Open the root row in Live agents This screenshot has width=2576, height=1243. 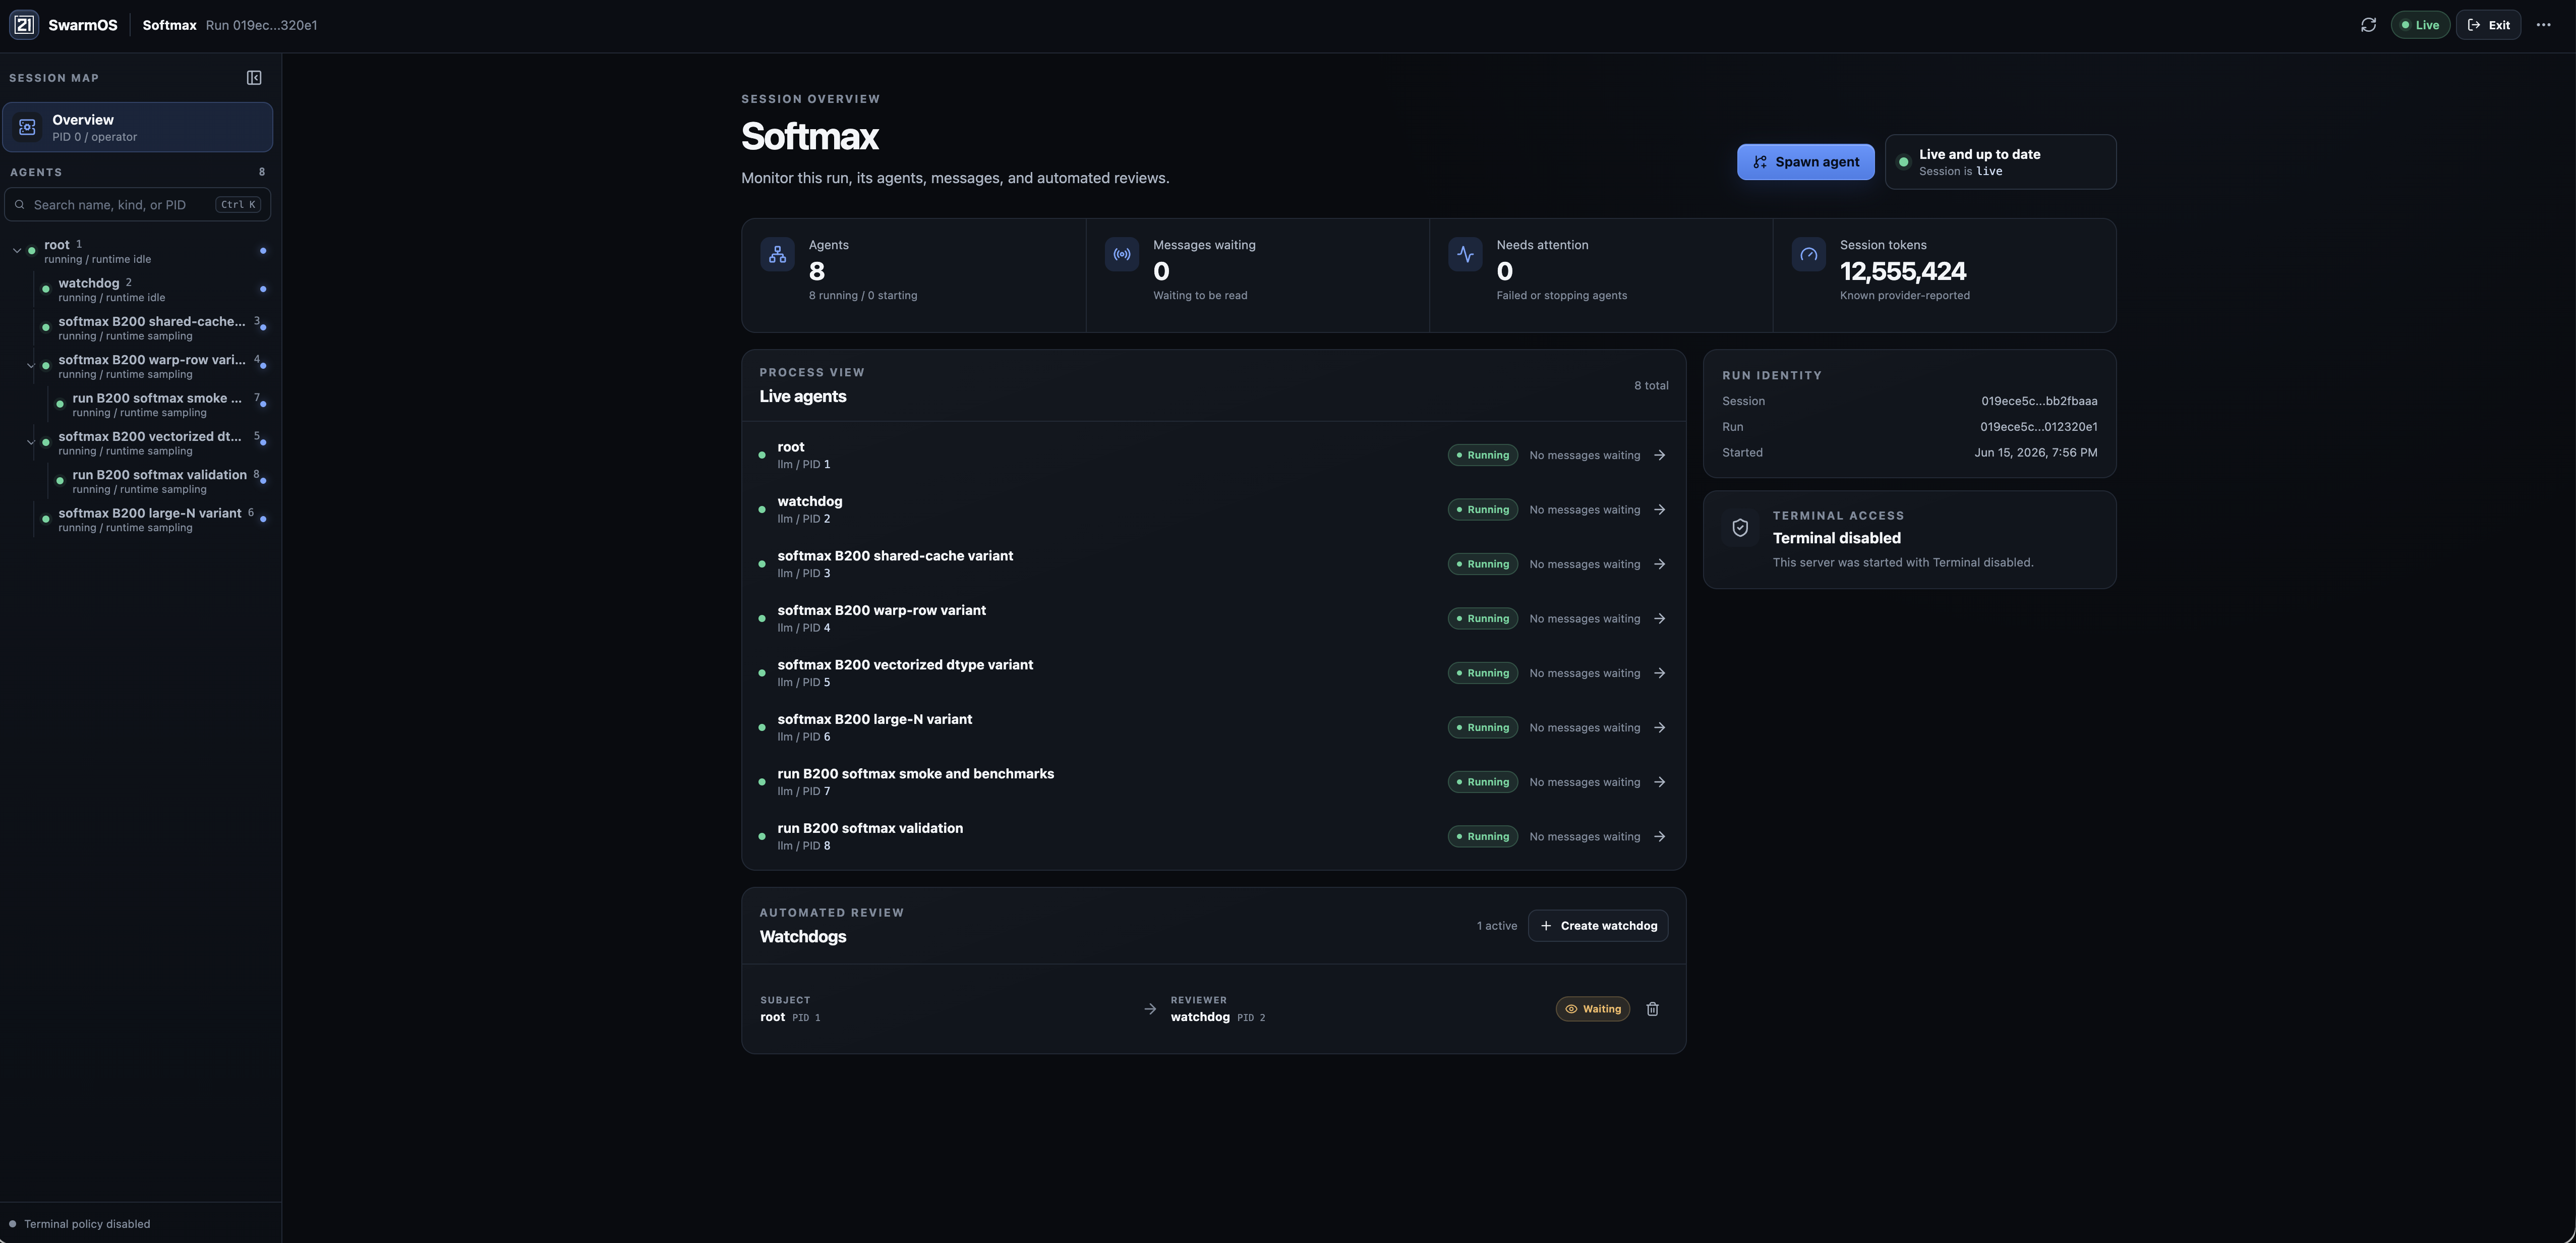pyautogui.click(x=1213, y=455)
